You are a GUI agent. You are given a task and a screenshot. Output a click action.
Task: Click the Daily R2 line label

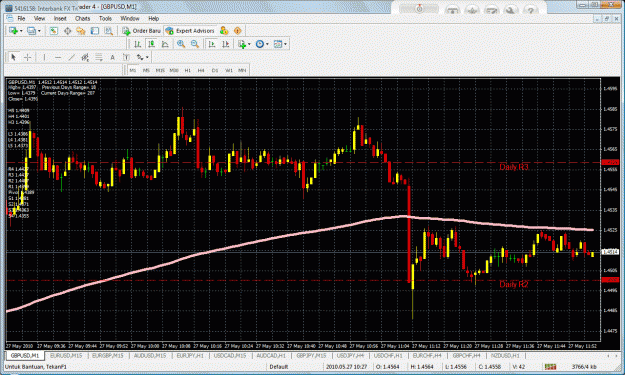click(513, 285)
